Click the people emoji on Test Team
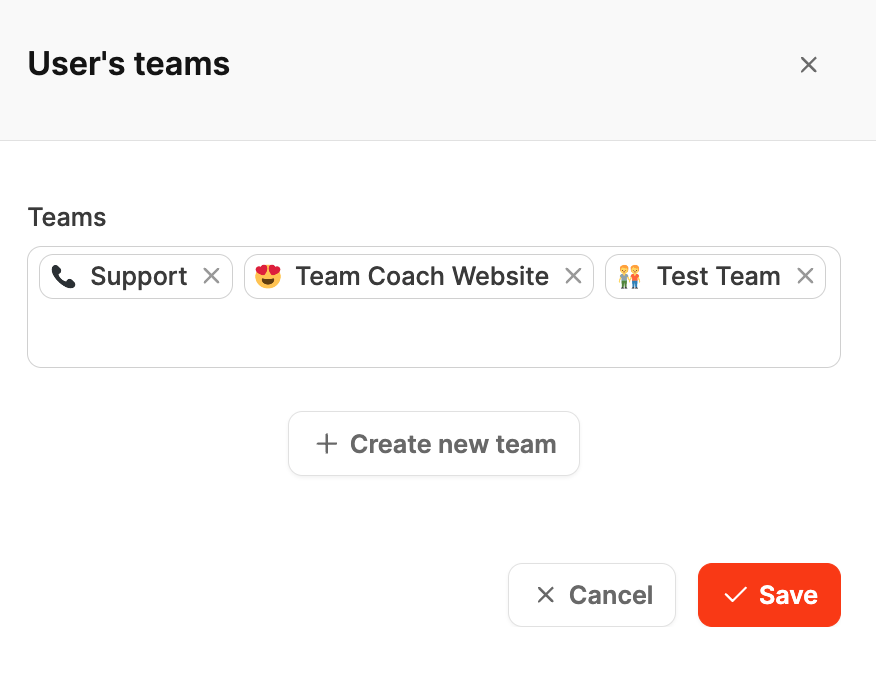This screenshot has height=676, width=876. [x=629, y=276]
